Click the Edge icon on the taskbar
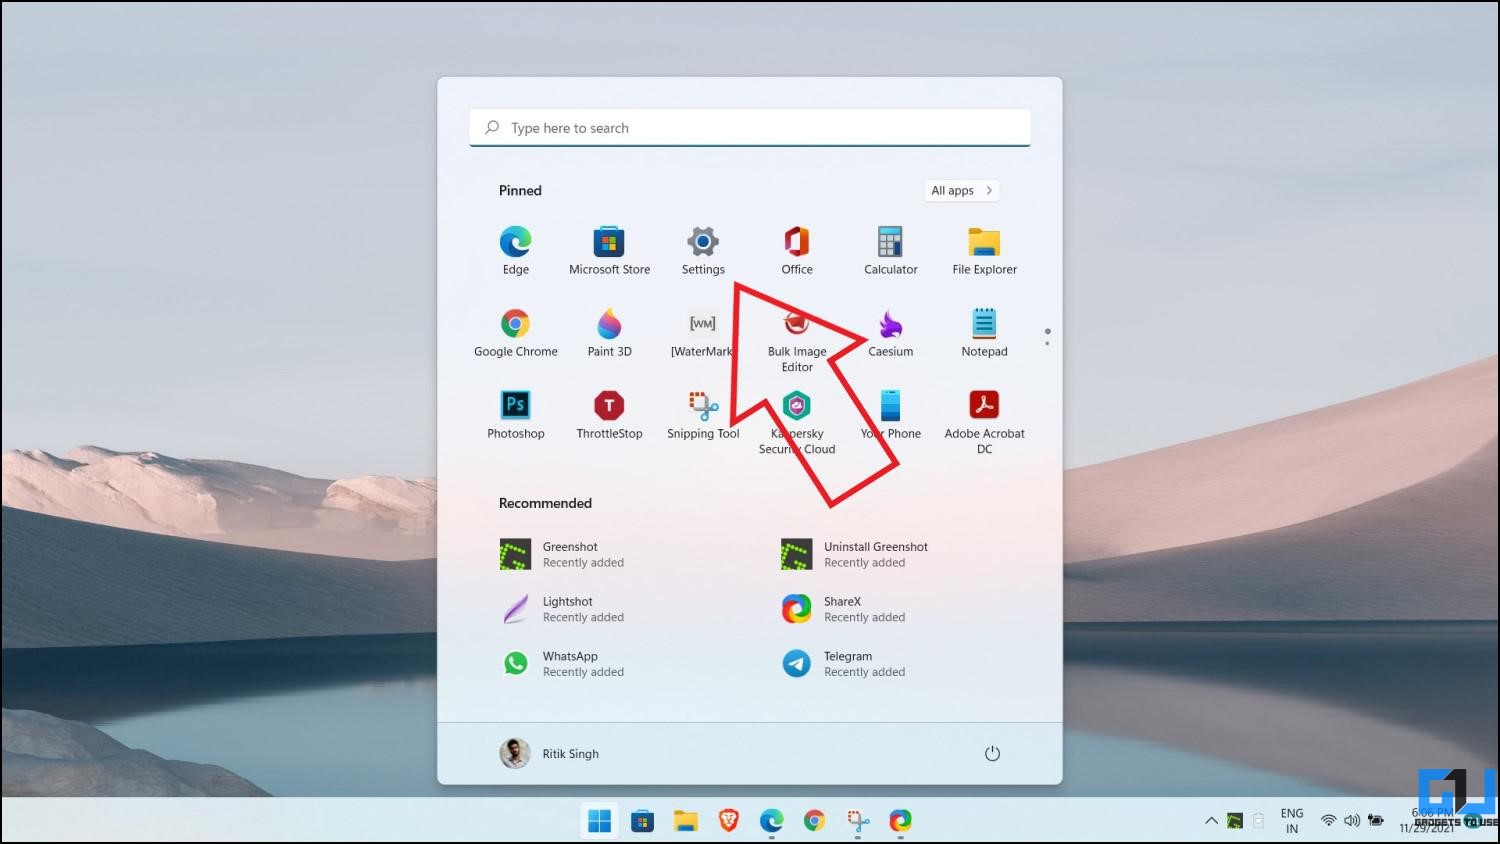The height and width of the screenshot is (844, 1500). point(771,821)
